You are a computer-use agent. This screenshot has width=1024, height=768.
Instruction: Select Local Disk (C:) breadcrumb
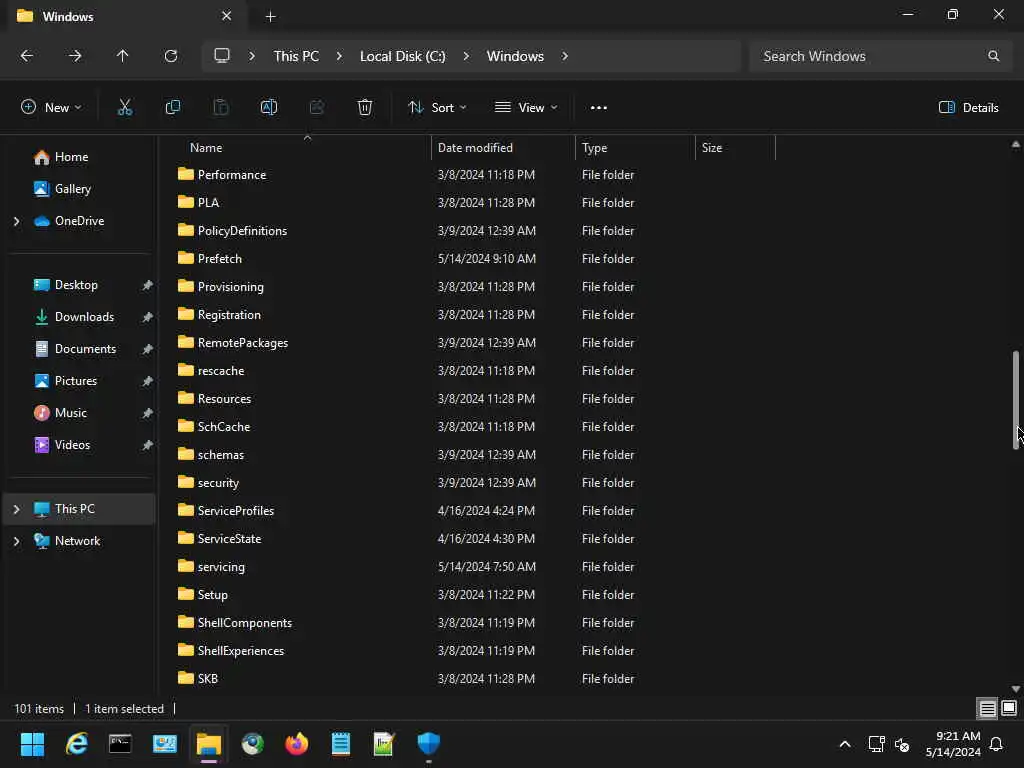click(402, 56)
